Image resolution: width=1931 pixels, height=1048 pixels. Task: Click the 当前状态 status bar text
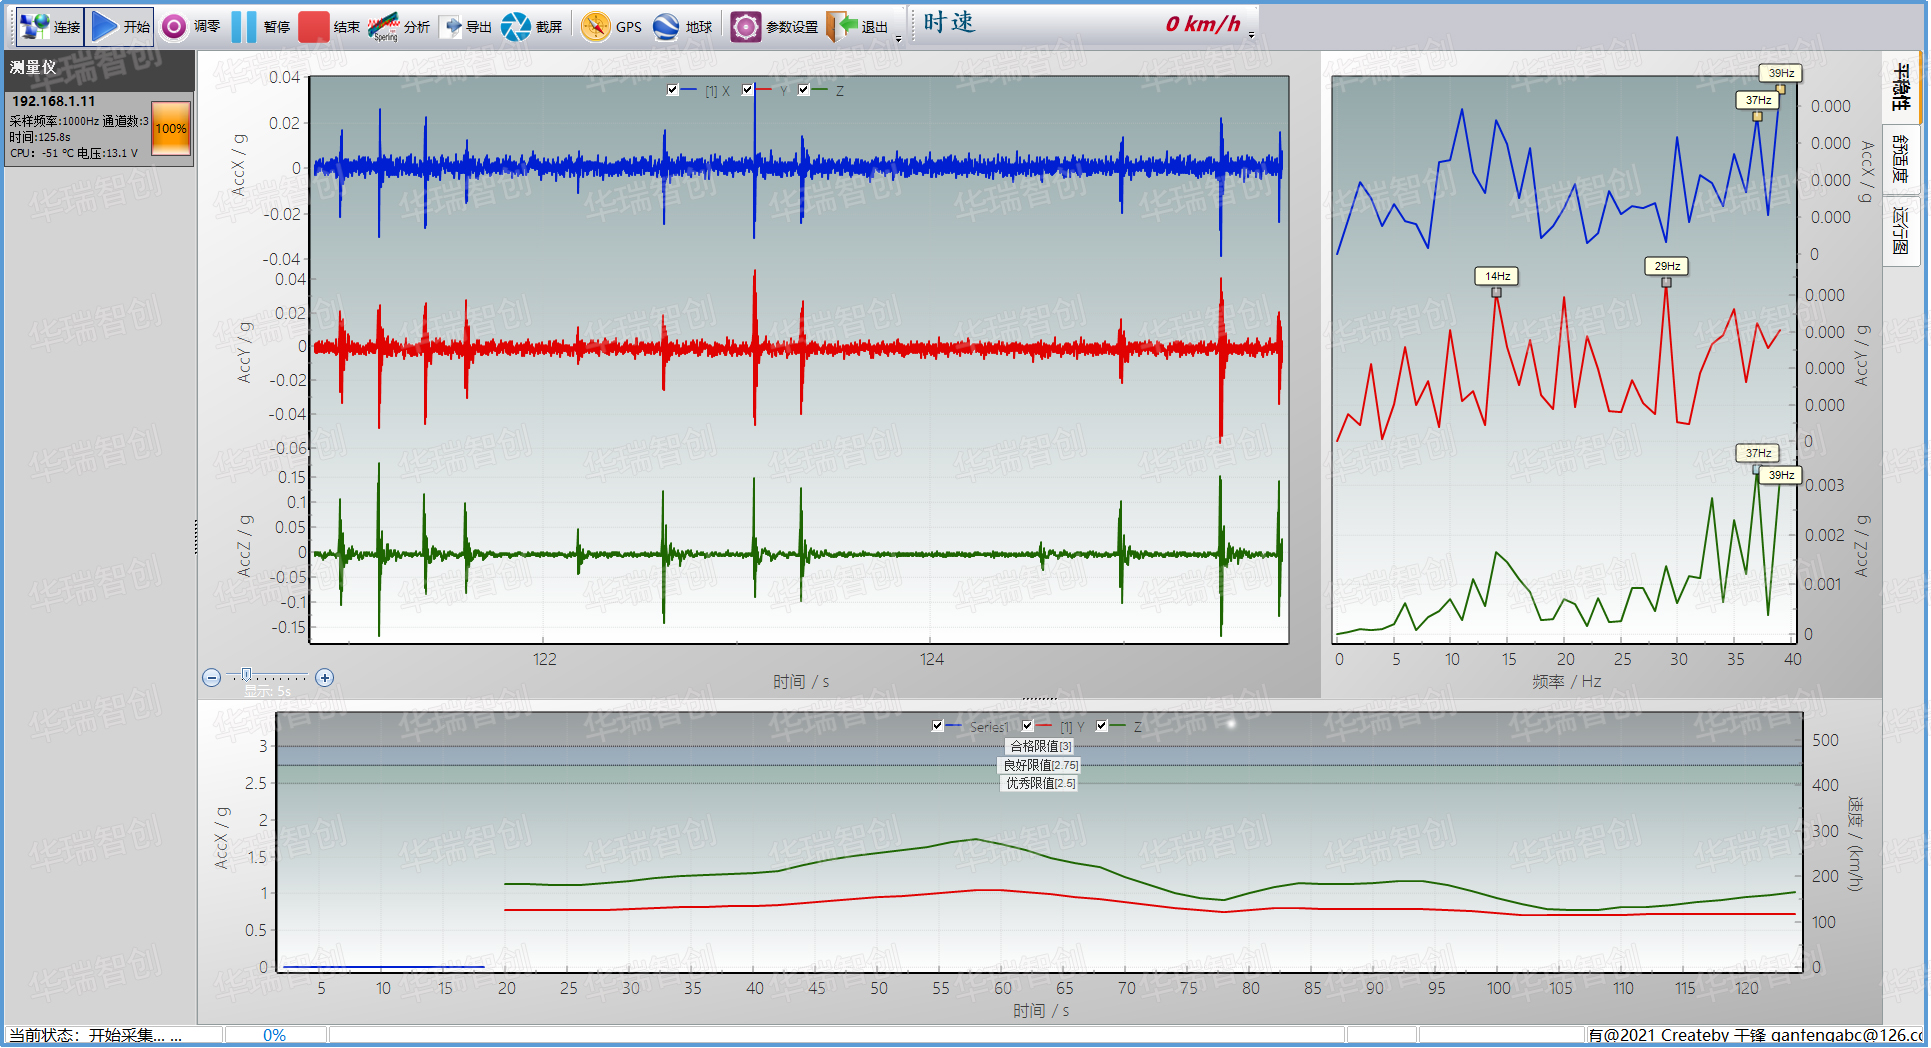tap(96, 1035)
